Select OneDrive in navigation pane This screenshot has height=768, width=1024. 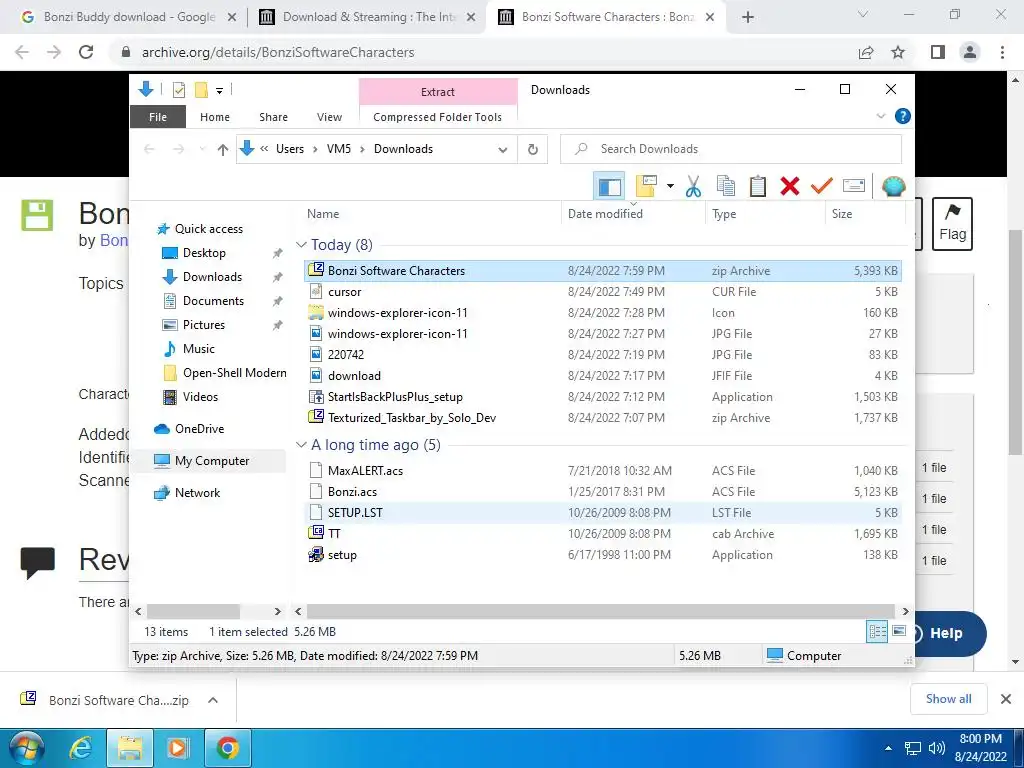click(x=199, y=429)
